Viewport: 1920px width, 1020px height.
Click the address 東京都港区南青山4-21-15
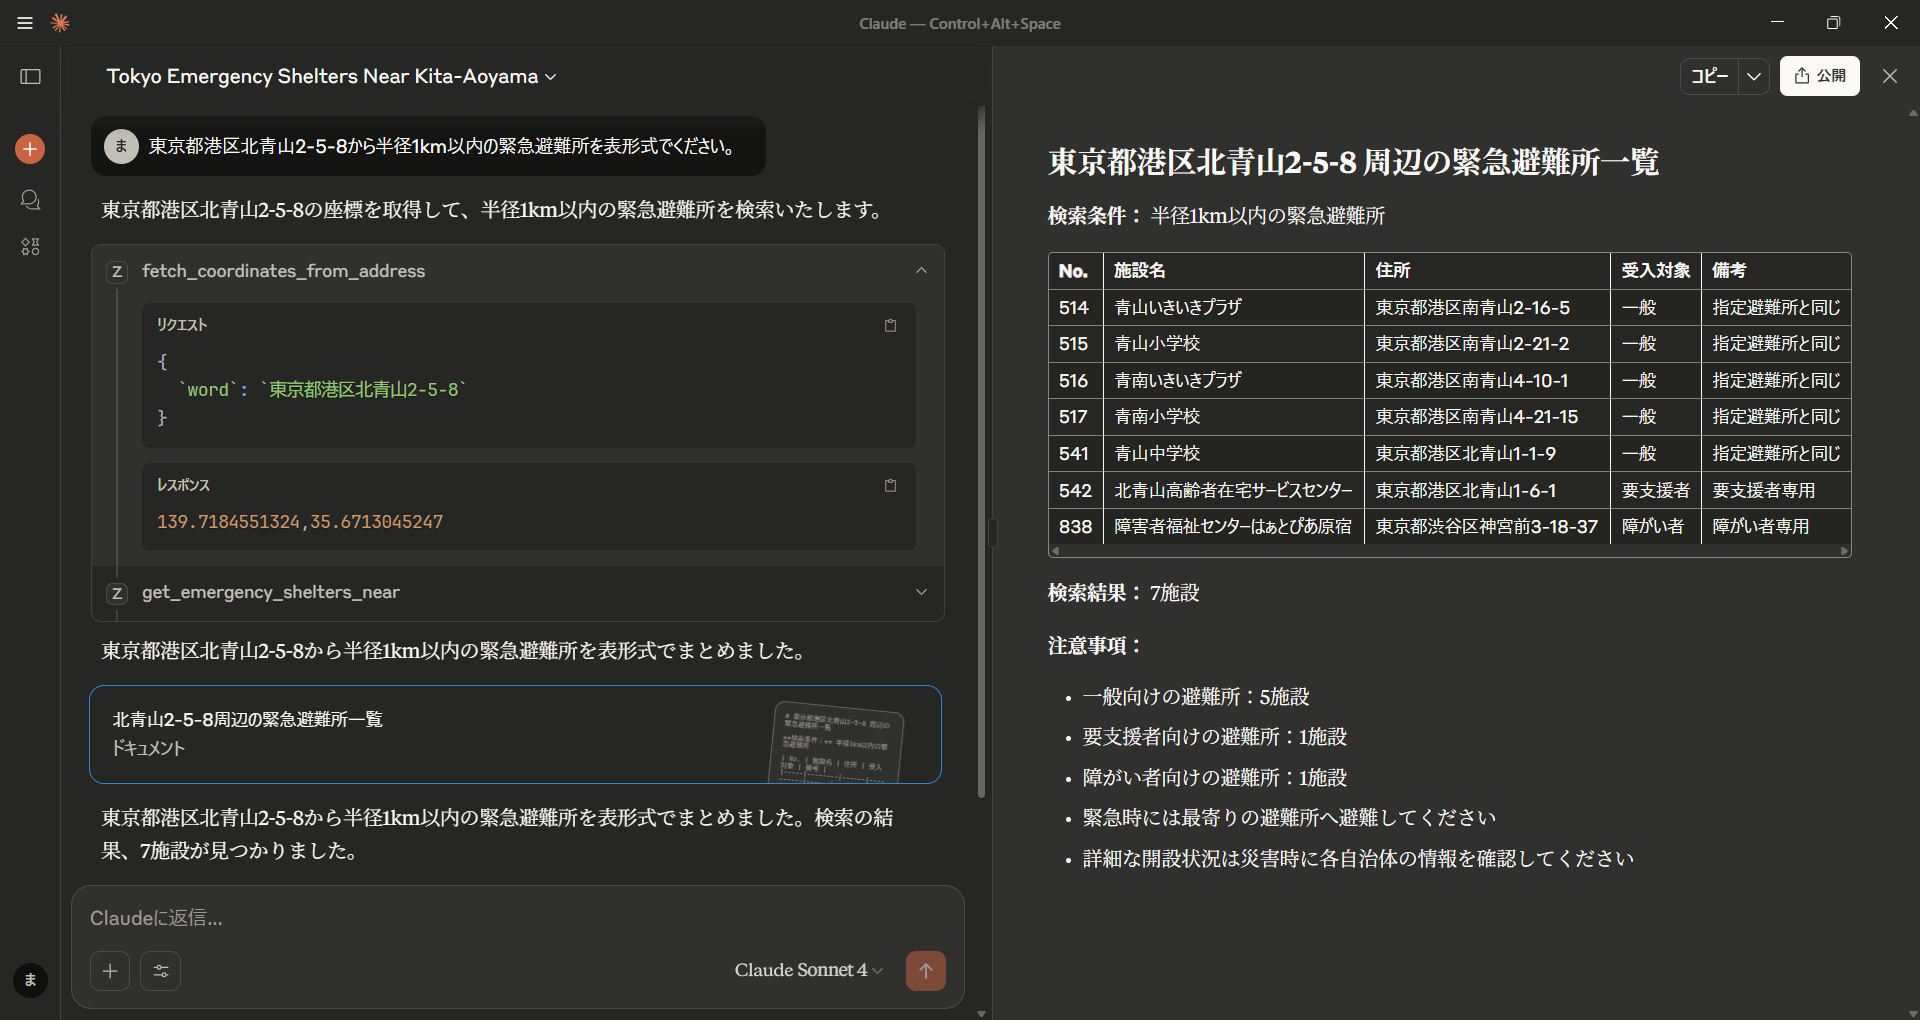1477,417
